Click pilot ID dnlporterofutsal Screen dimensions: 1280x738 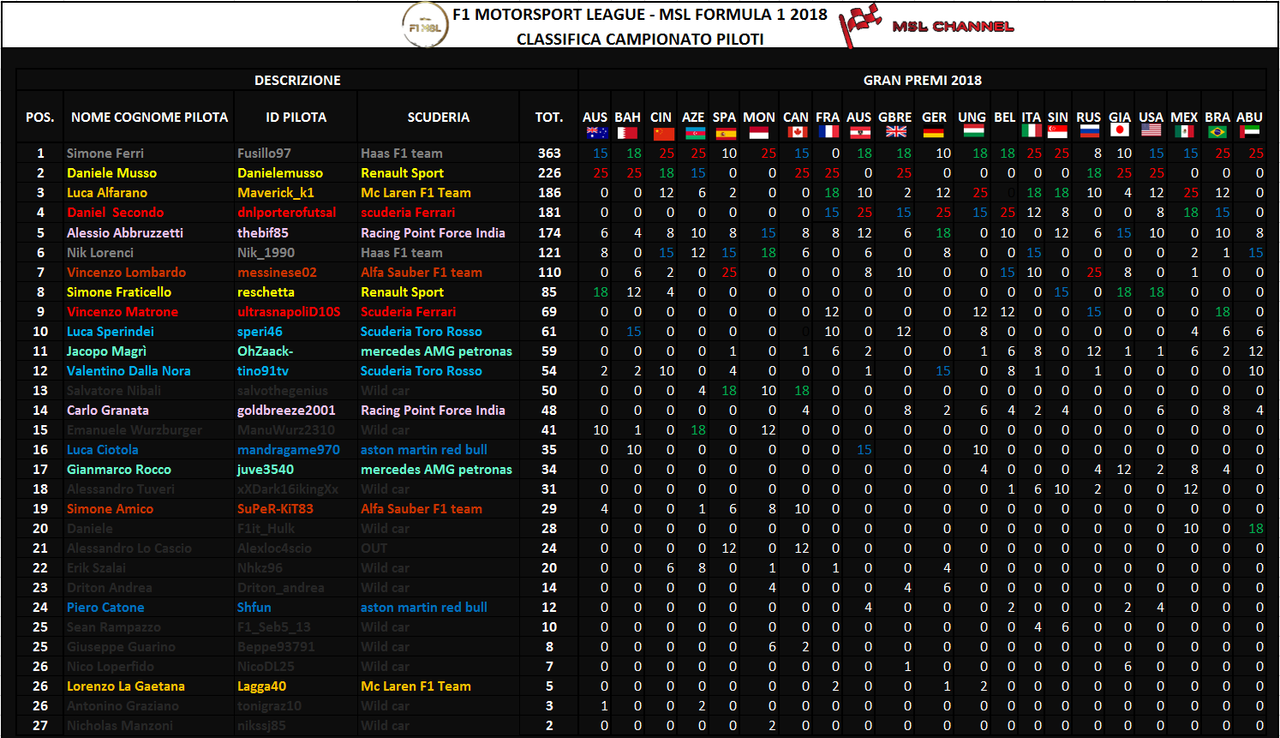click(287, 213)
